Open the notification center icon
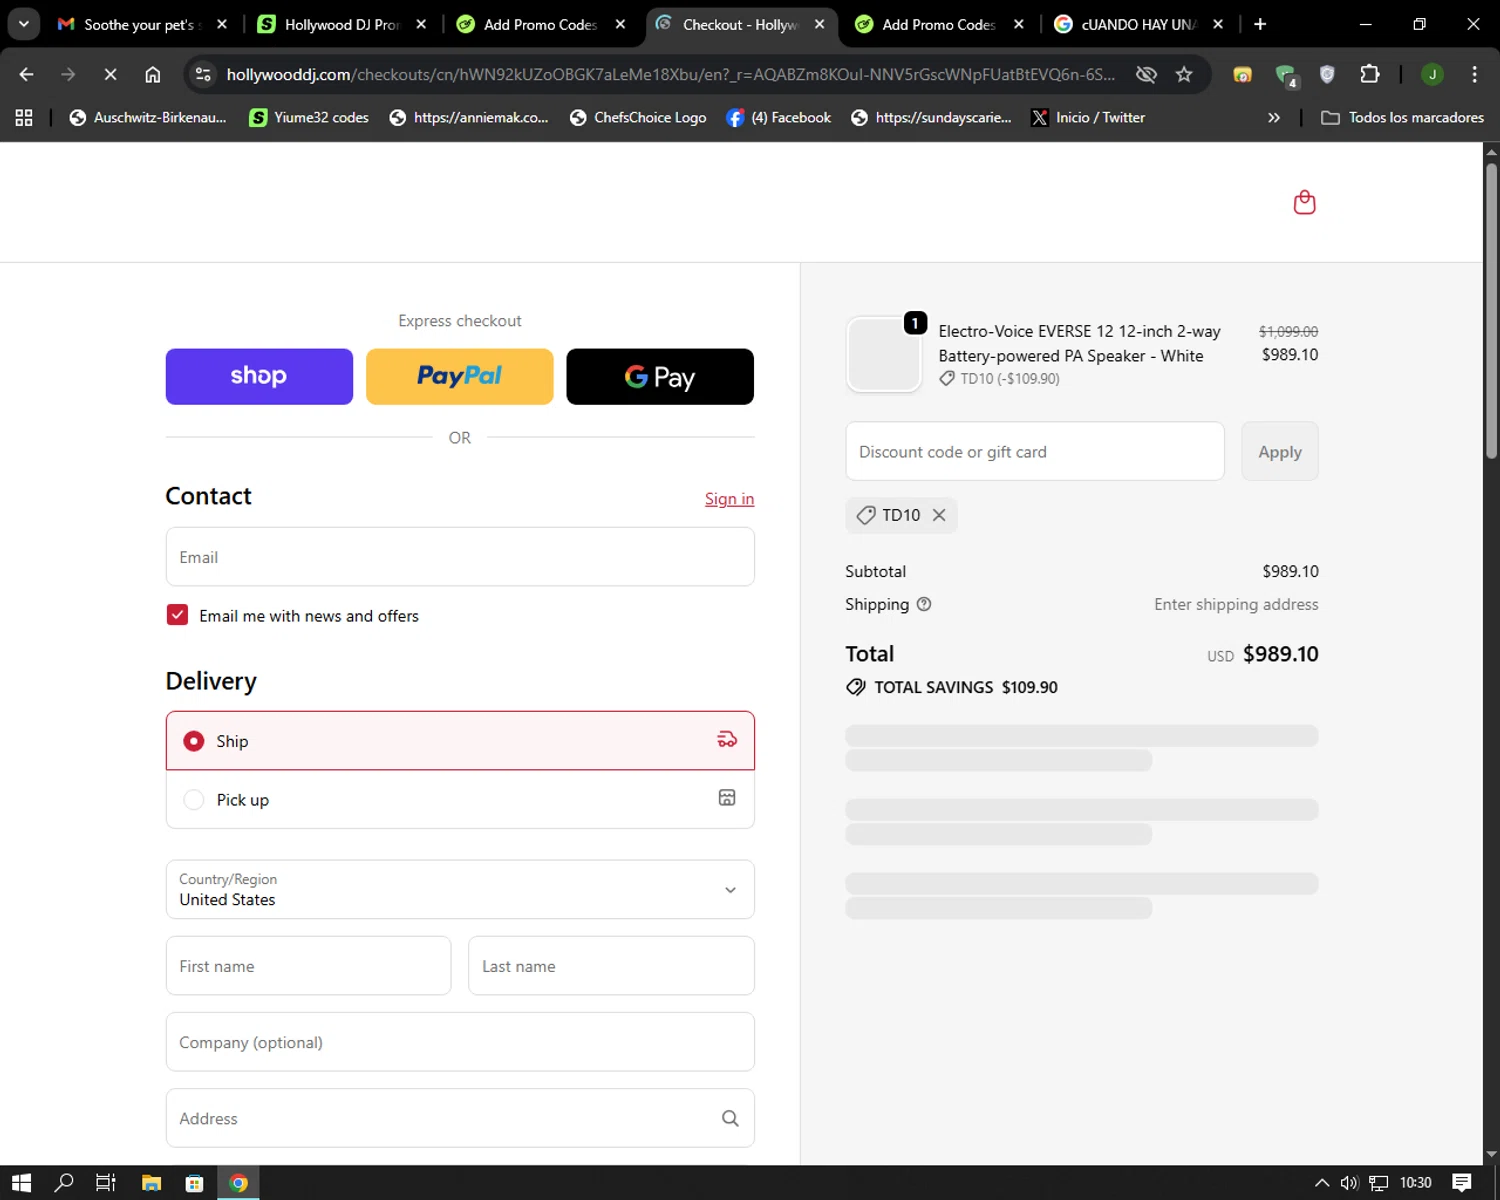 [1462, 1183]
